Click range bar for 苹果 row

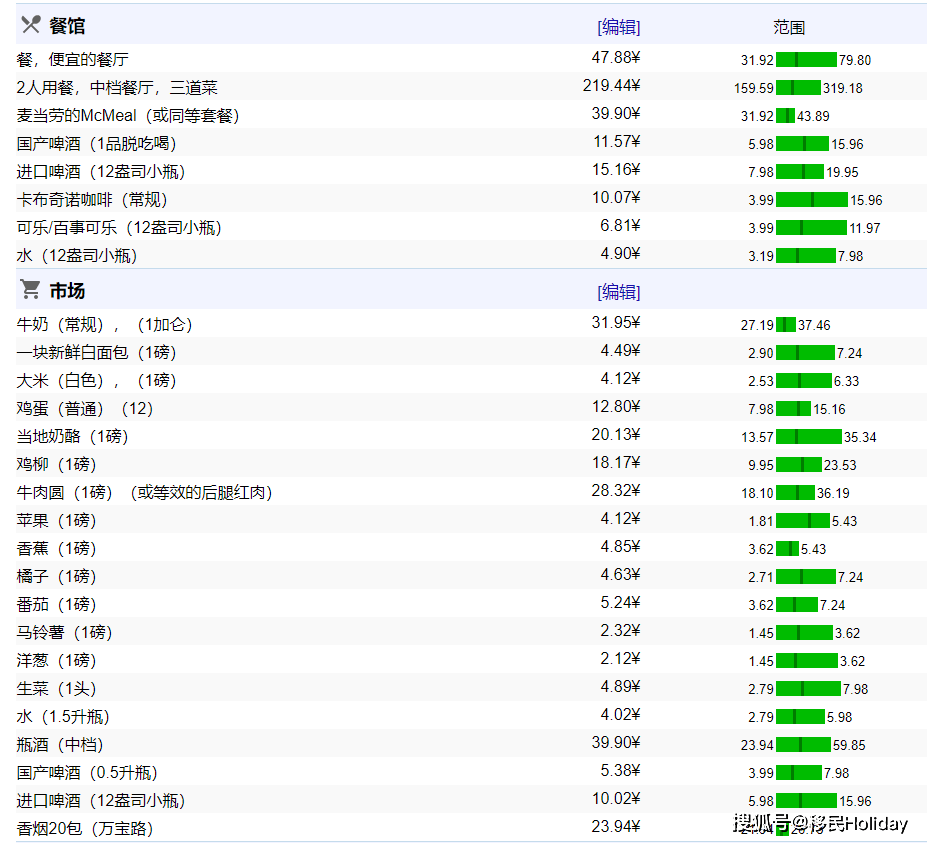click(803, 521)
